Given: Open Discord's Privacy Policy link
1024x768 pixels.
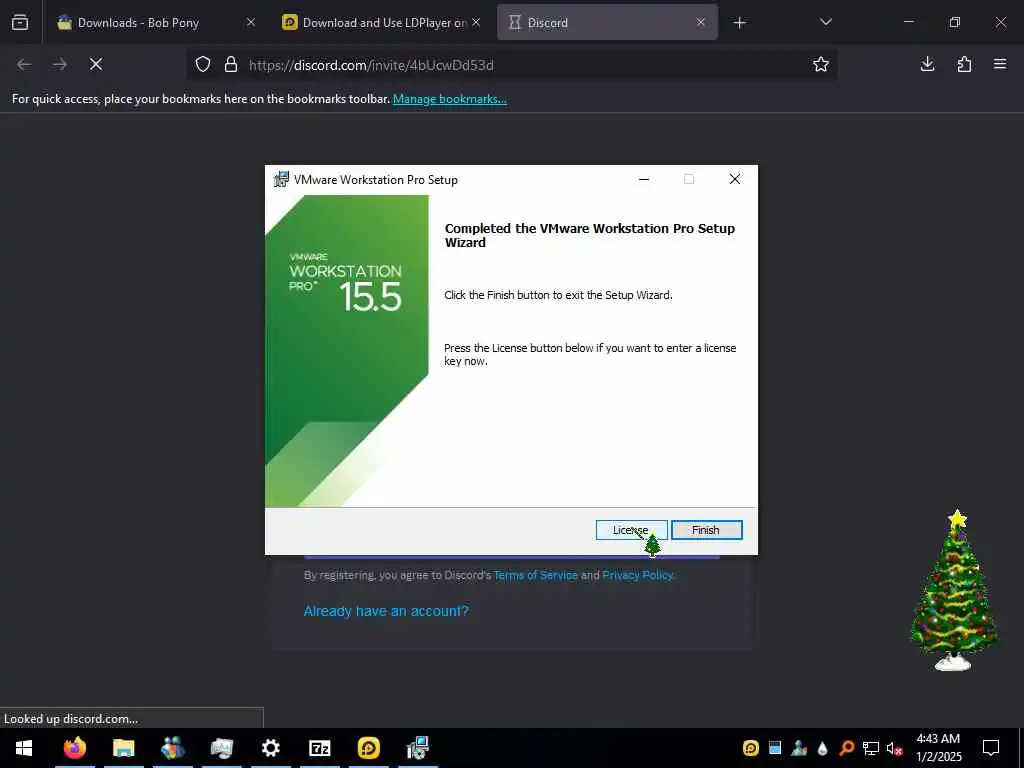Looking at the screenshot, I should 637,575.
